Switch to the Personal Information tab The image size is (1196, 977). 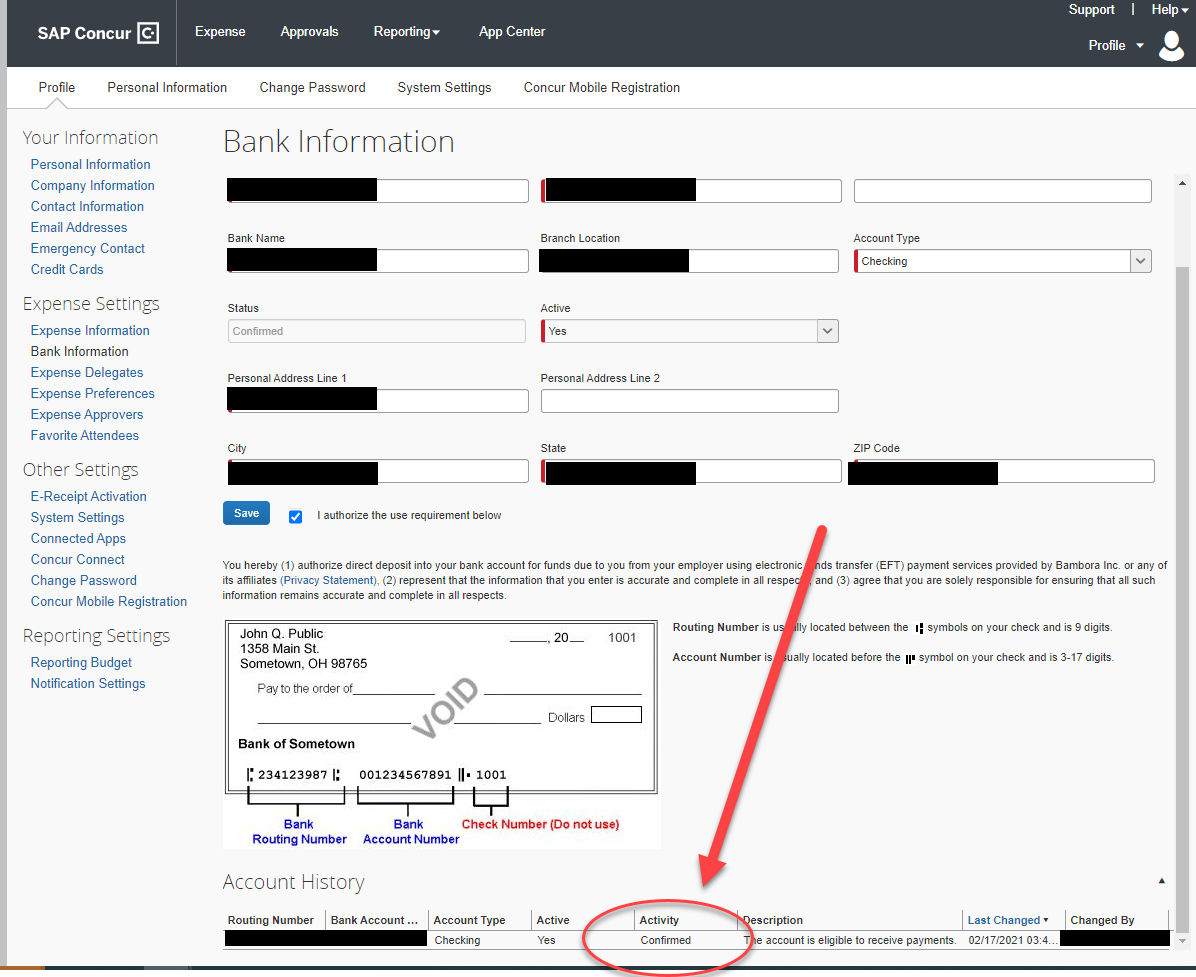[166, 88]
